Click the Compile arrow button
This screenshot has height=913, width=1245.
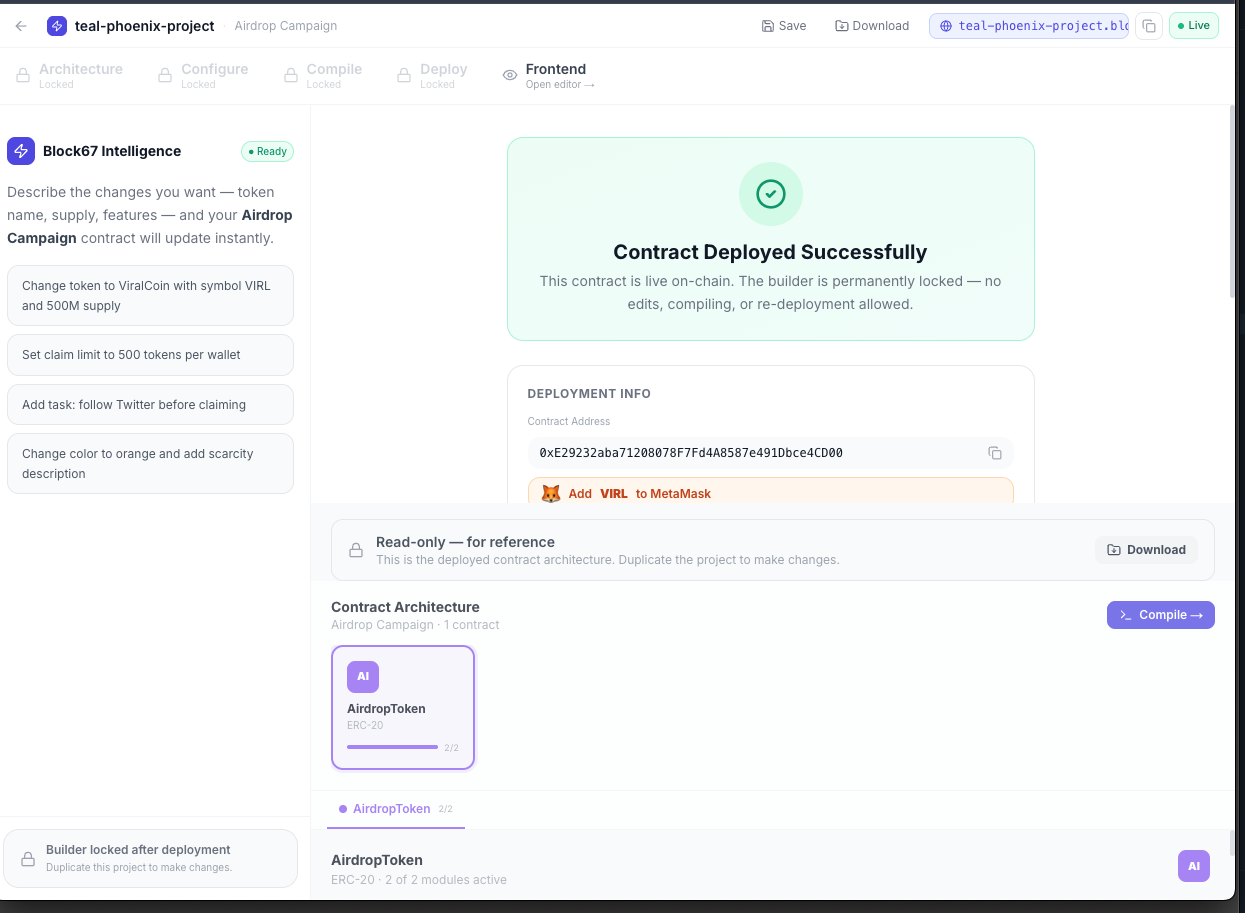click(x=1160, y=615)
